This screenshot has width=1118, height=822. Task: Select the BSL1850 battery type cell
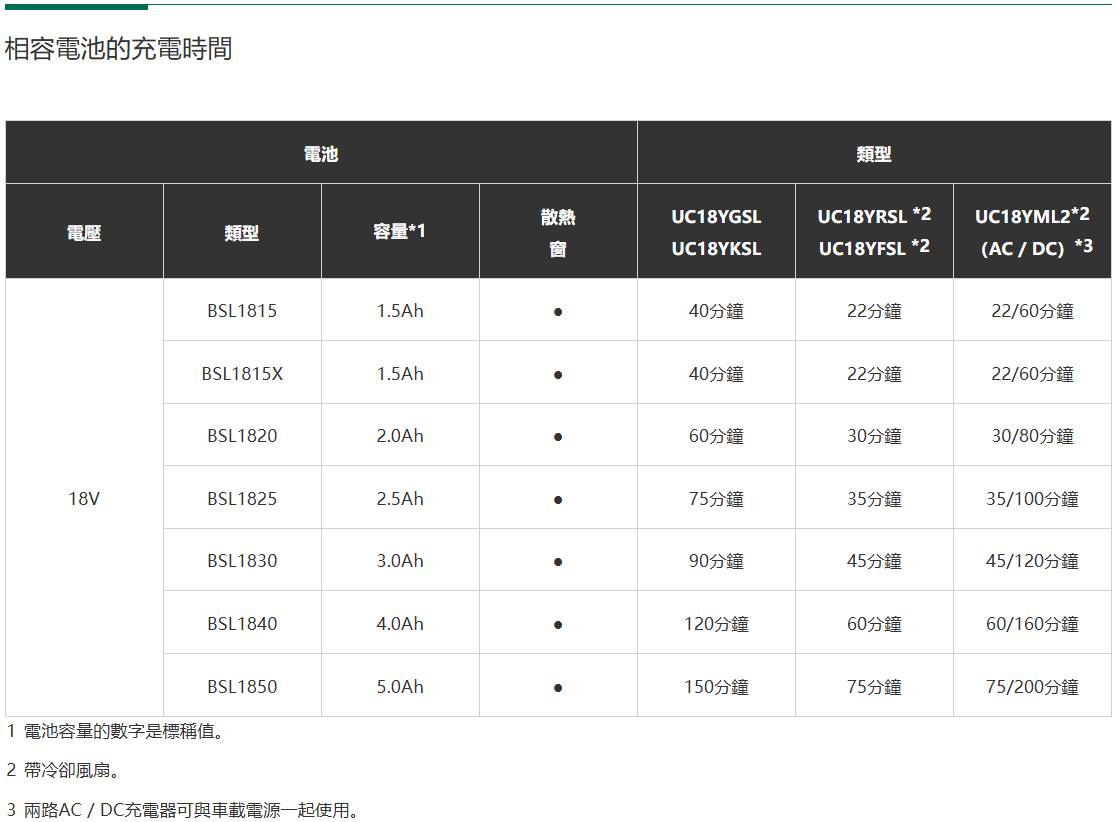242,686
